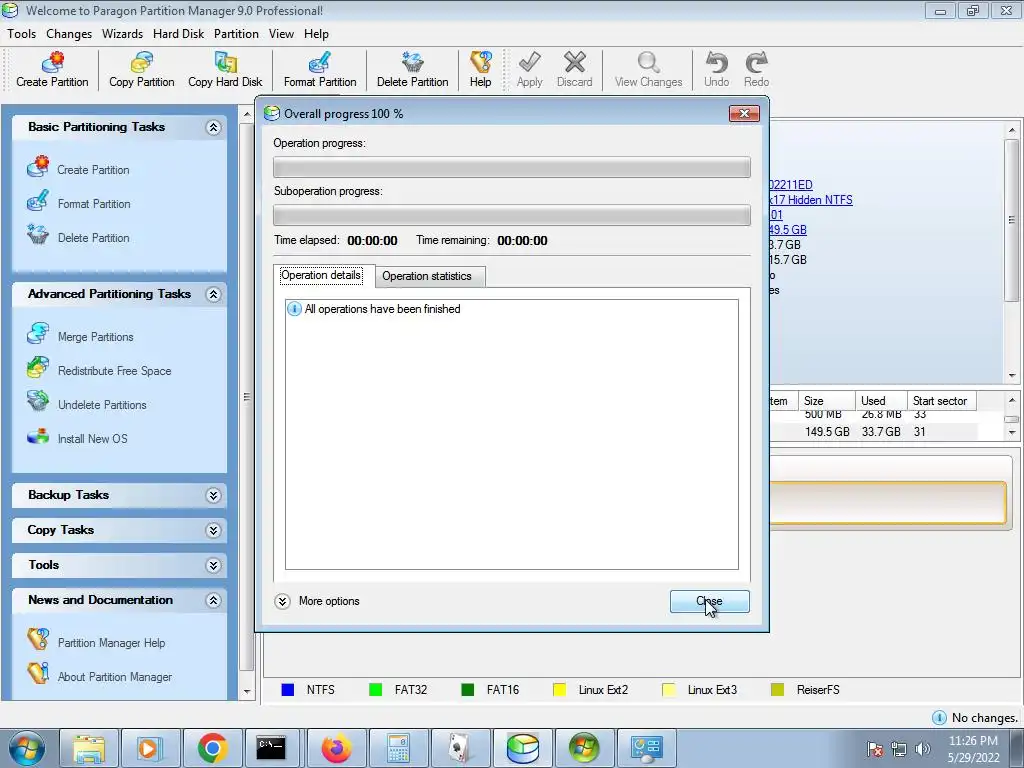The width and height of the screenshot is (1024, 768).
Task: Click the properties panel scroll down arrow
Action: tap(1012, 376)
